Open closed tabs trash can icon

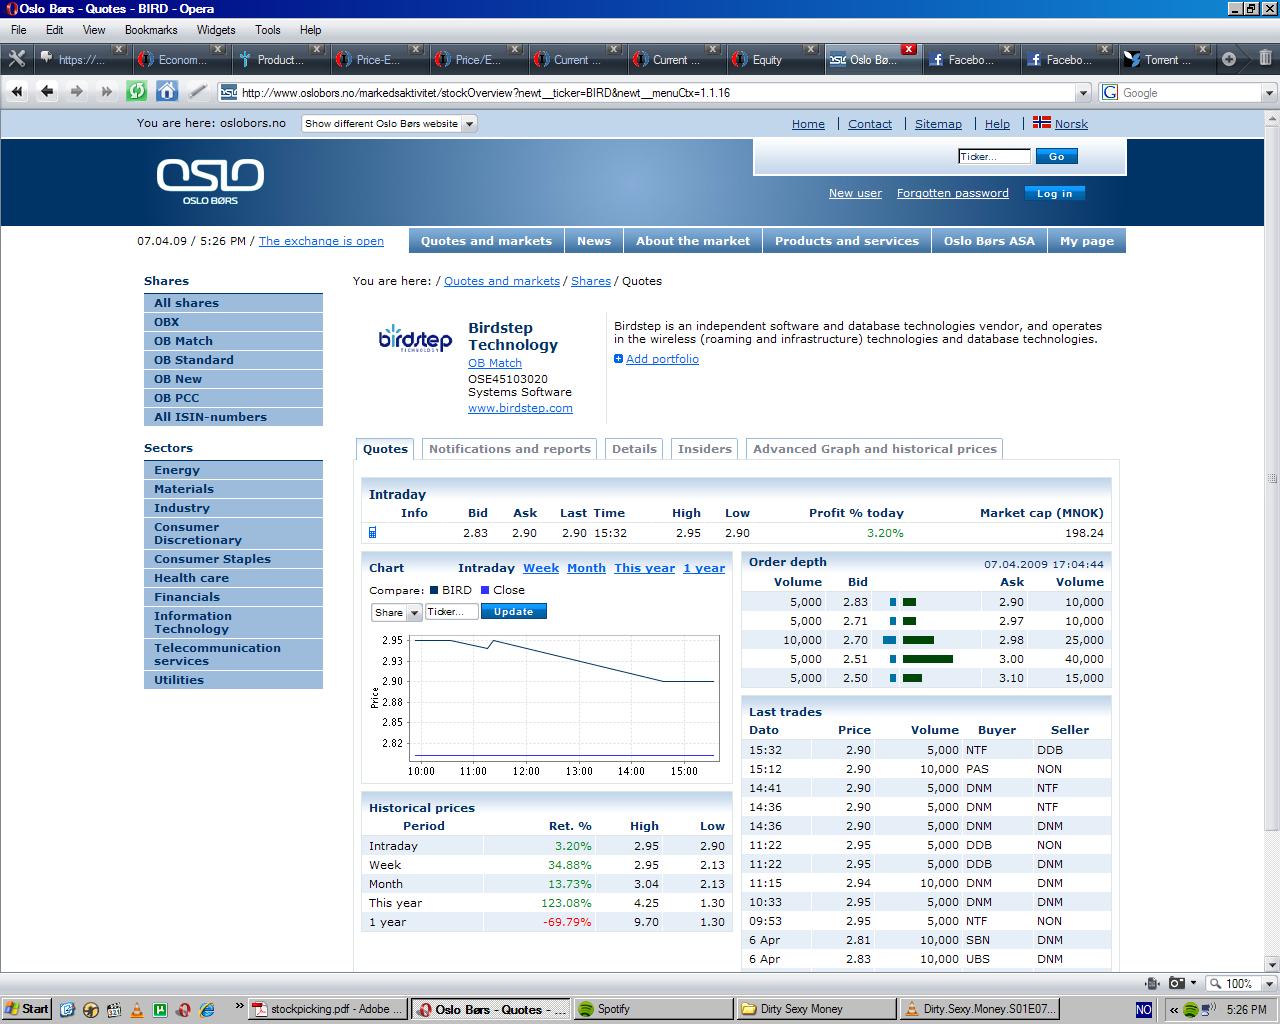coord(1265,59)
